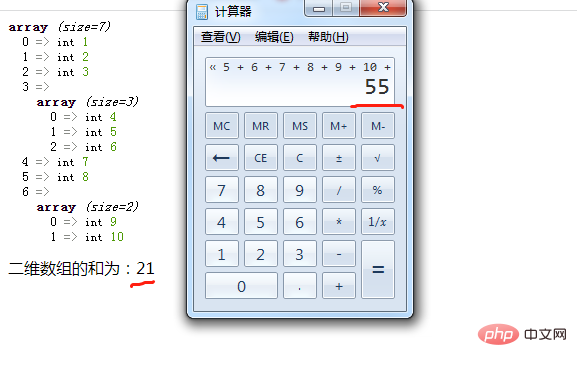The height and width of the screenshot is (367, 577).
Task: Click the digit 5 key
Action: pyautogui.click(x=261, y=222)
